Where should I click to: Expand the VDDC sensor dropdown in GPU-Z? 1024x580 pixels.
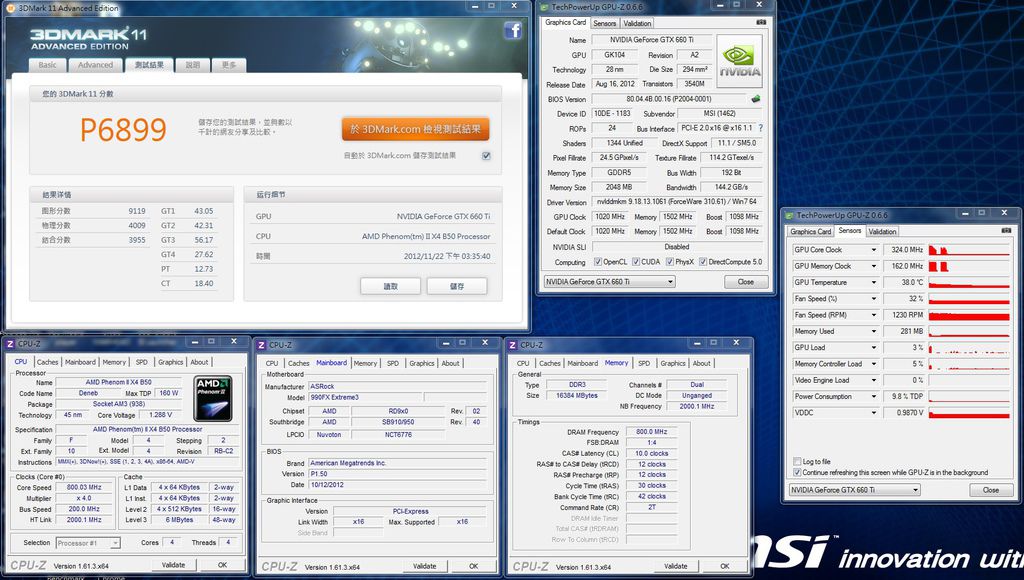point(873,413)
